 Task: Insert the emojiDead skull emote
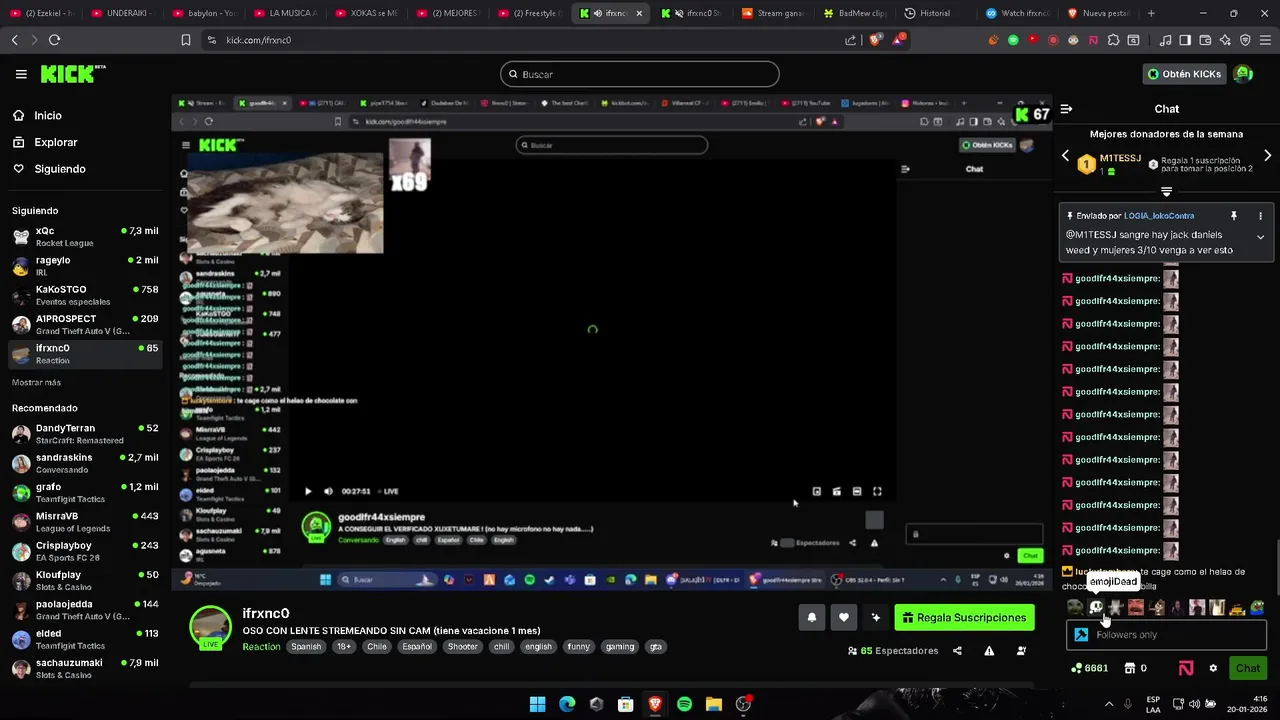pyautogui.click(x=1096, y=607)
